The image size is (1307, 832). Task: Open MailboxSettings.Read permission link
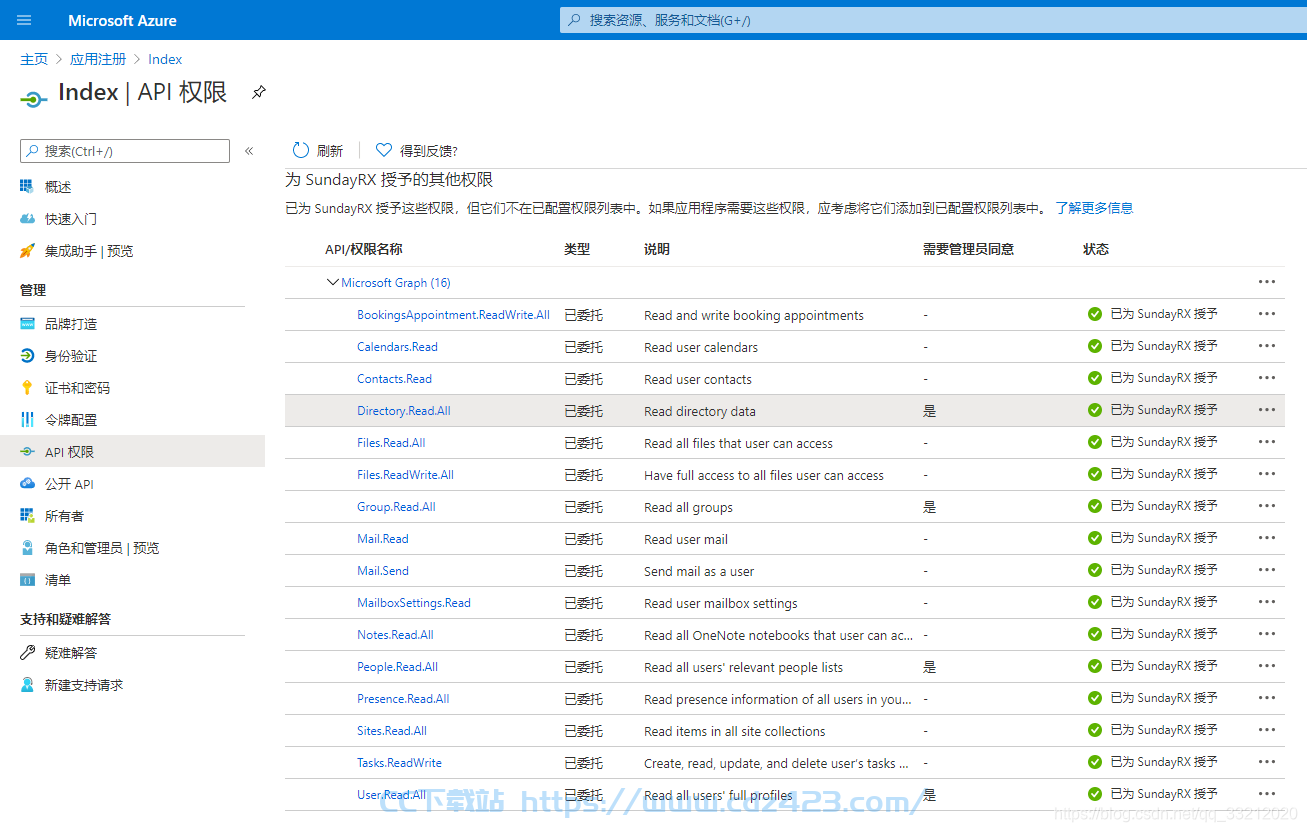[x=414, y=602]
